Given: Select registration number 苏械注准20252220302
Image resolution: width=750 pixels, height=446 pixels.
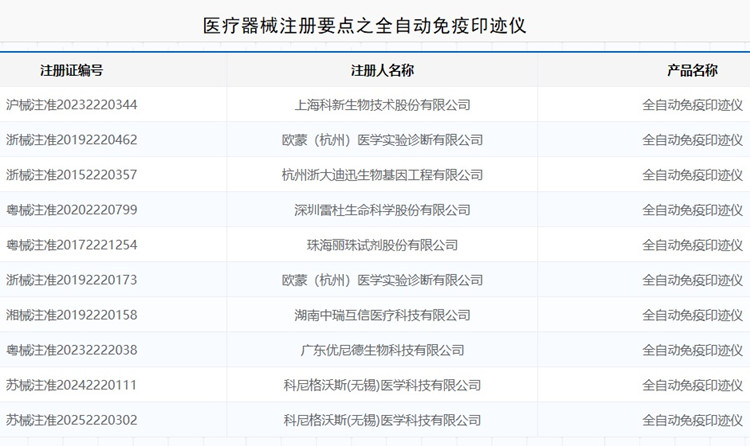Looking at the screenshot, I should click(72, 420).
